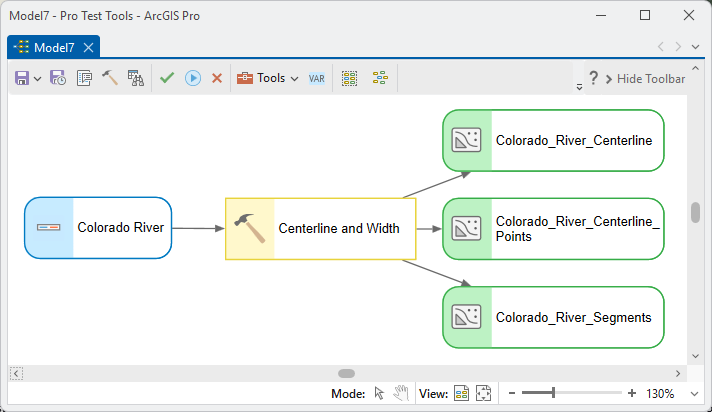This screenshot has height=412, width=712.
Task: Select the Colorado River input variable
Action: click(x=98, y=228)
